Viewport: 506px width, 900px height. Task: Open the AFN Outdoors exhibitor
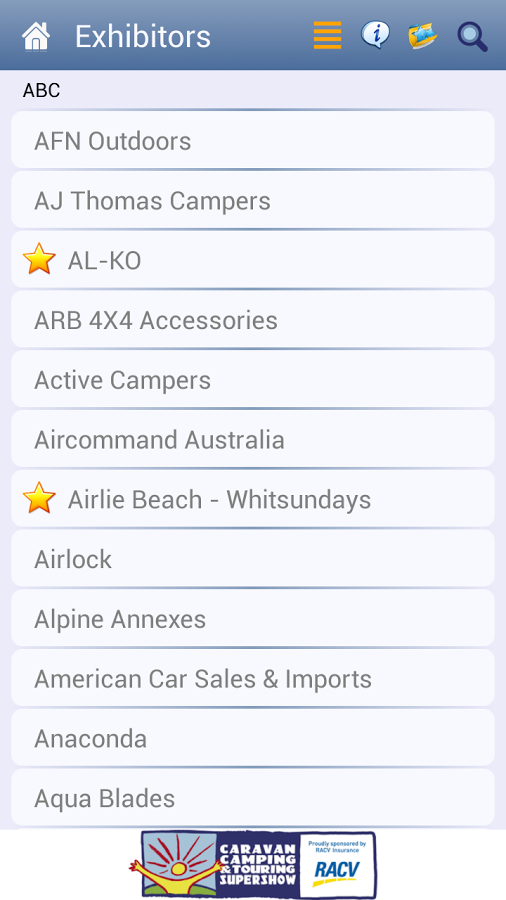tap(253, 140)
